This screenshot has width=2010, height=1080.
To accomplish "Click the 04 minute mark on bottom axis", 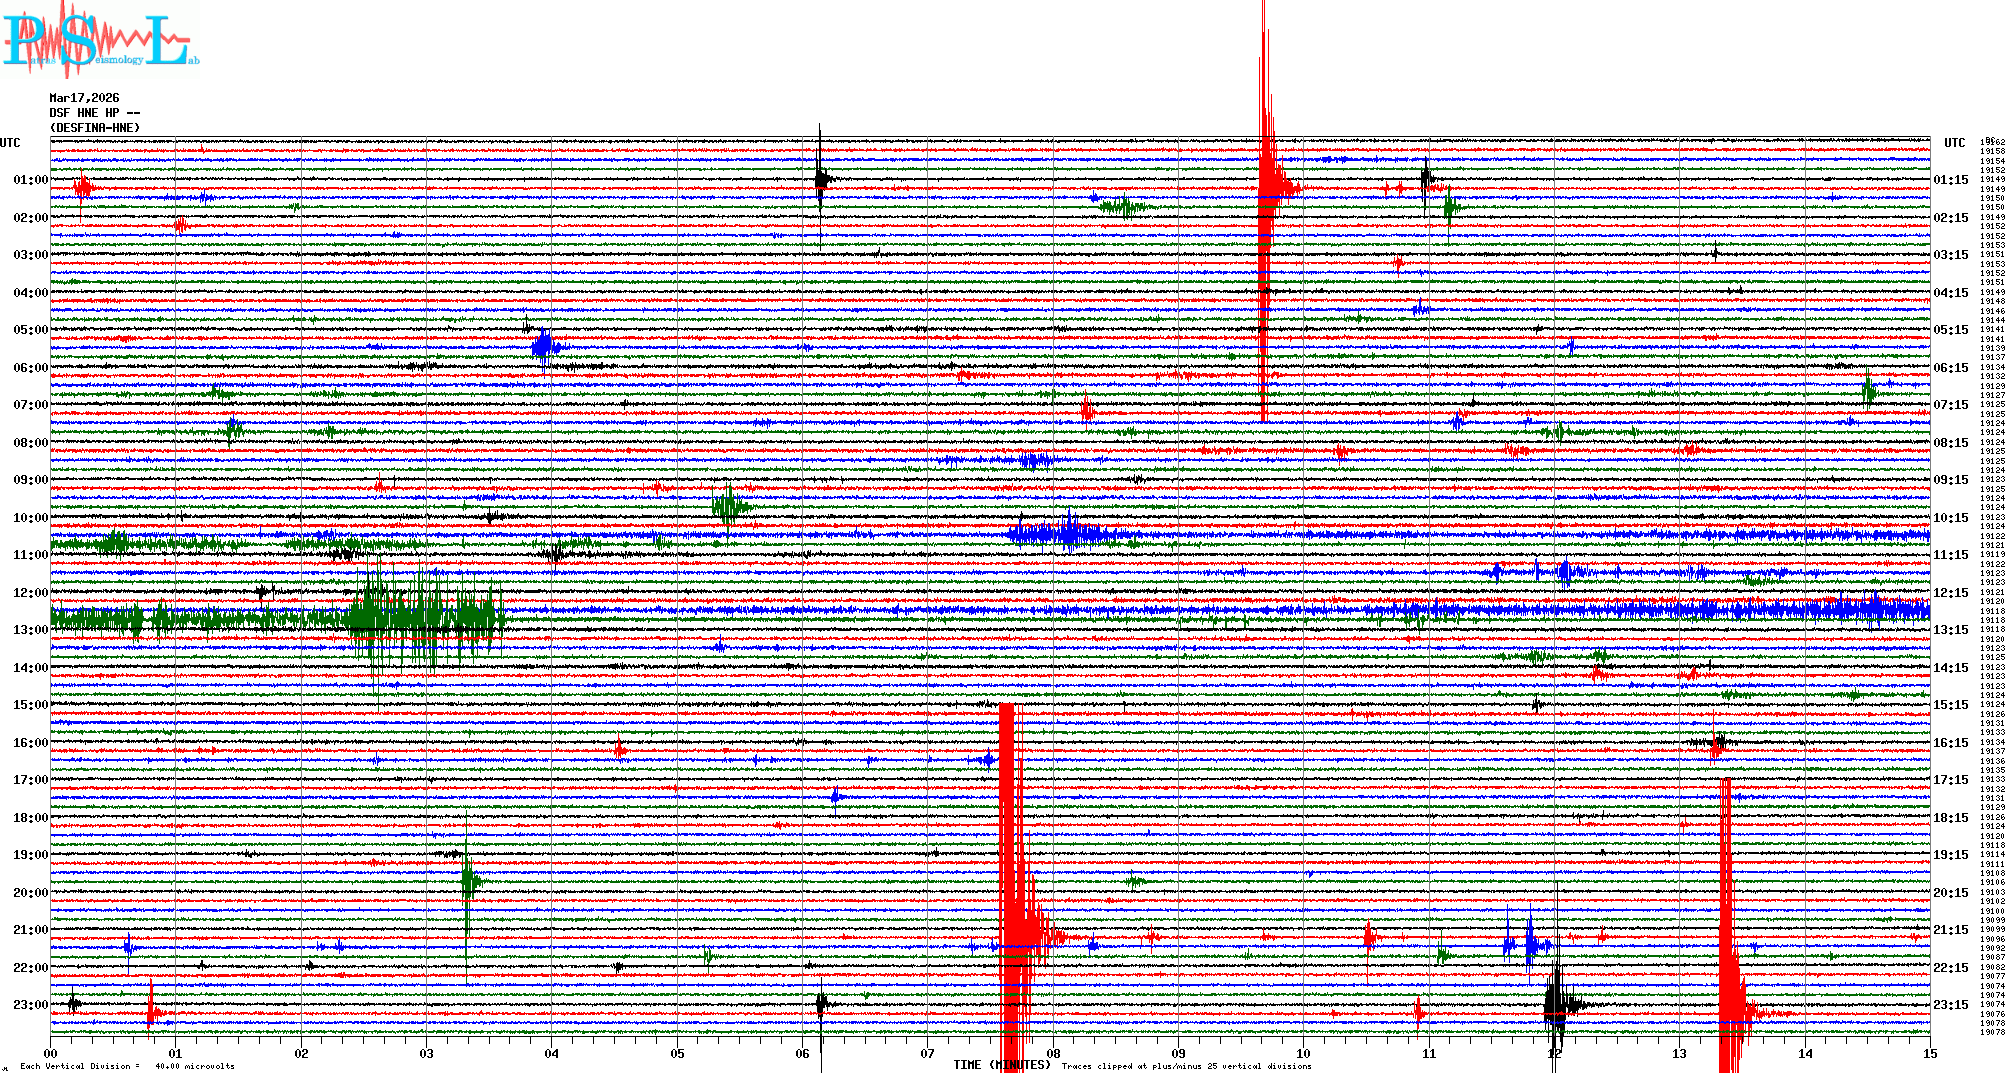I will pyautogui.click(x=552, y=1053).
